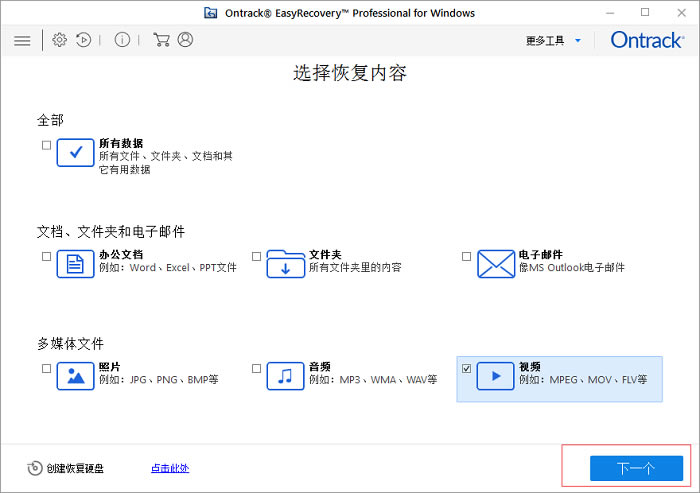Click the 所有文件夹里的内容 description

[355, 267]
